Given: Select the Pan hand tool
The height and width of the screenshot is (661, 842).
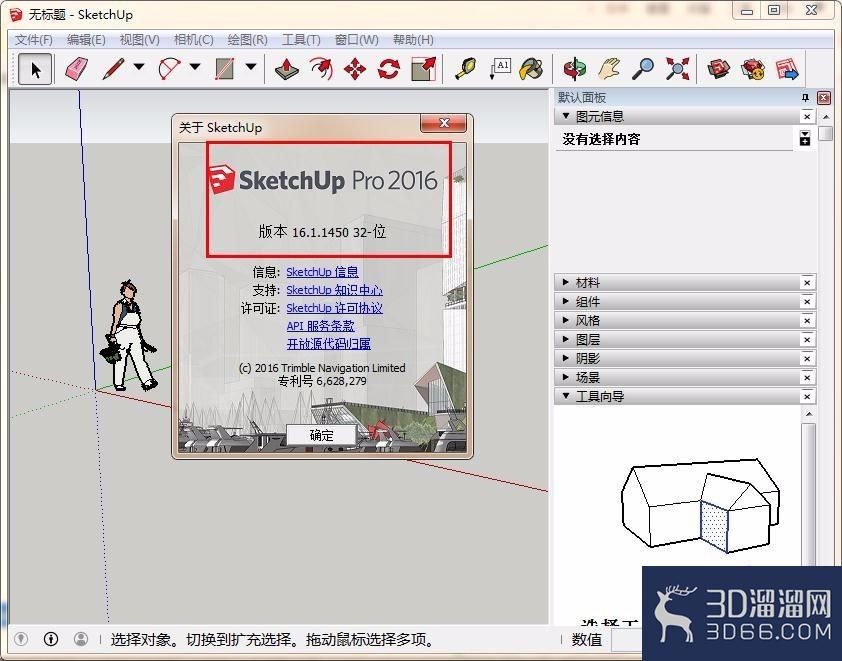Looking at the screenshot, I should click(x=609, y=69).
